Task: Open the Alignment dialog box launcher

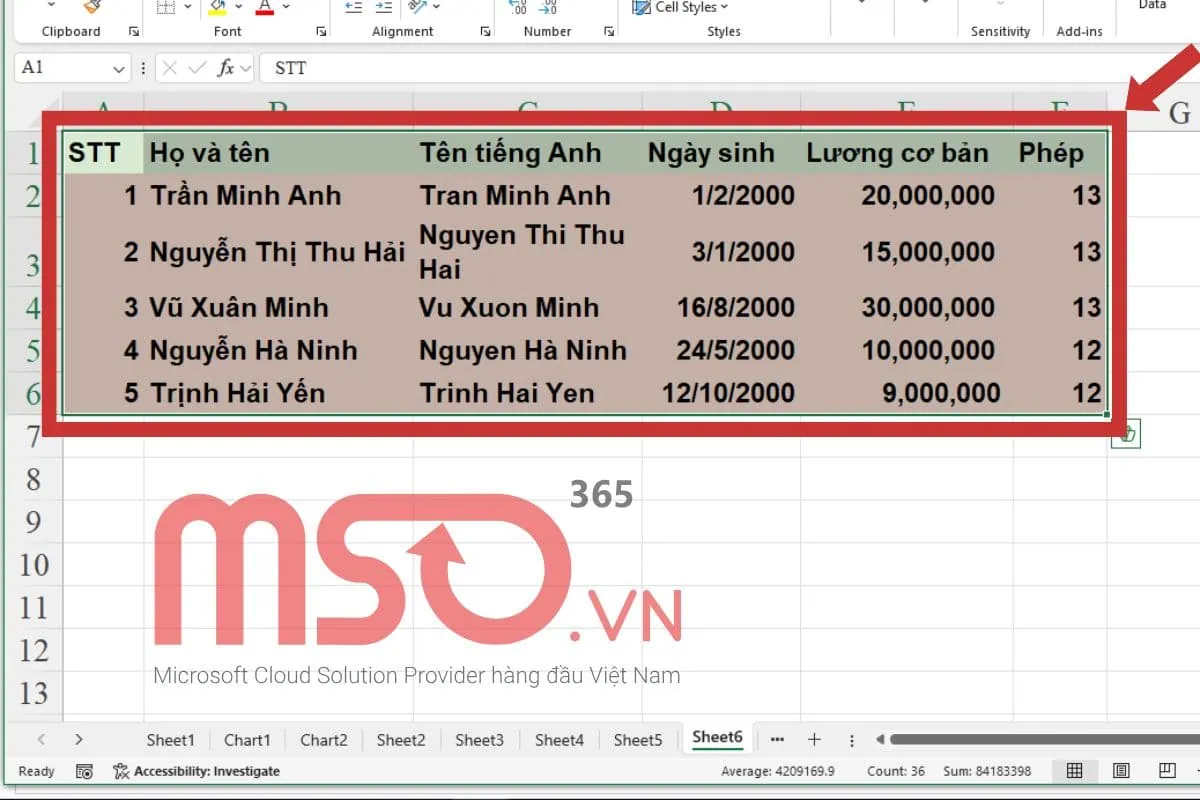Action: point(486,31)
